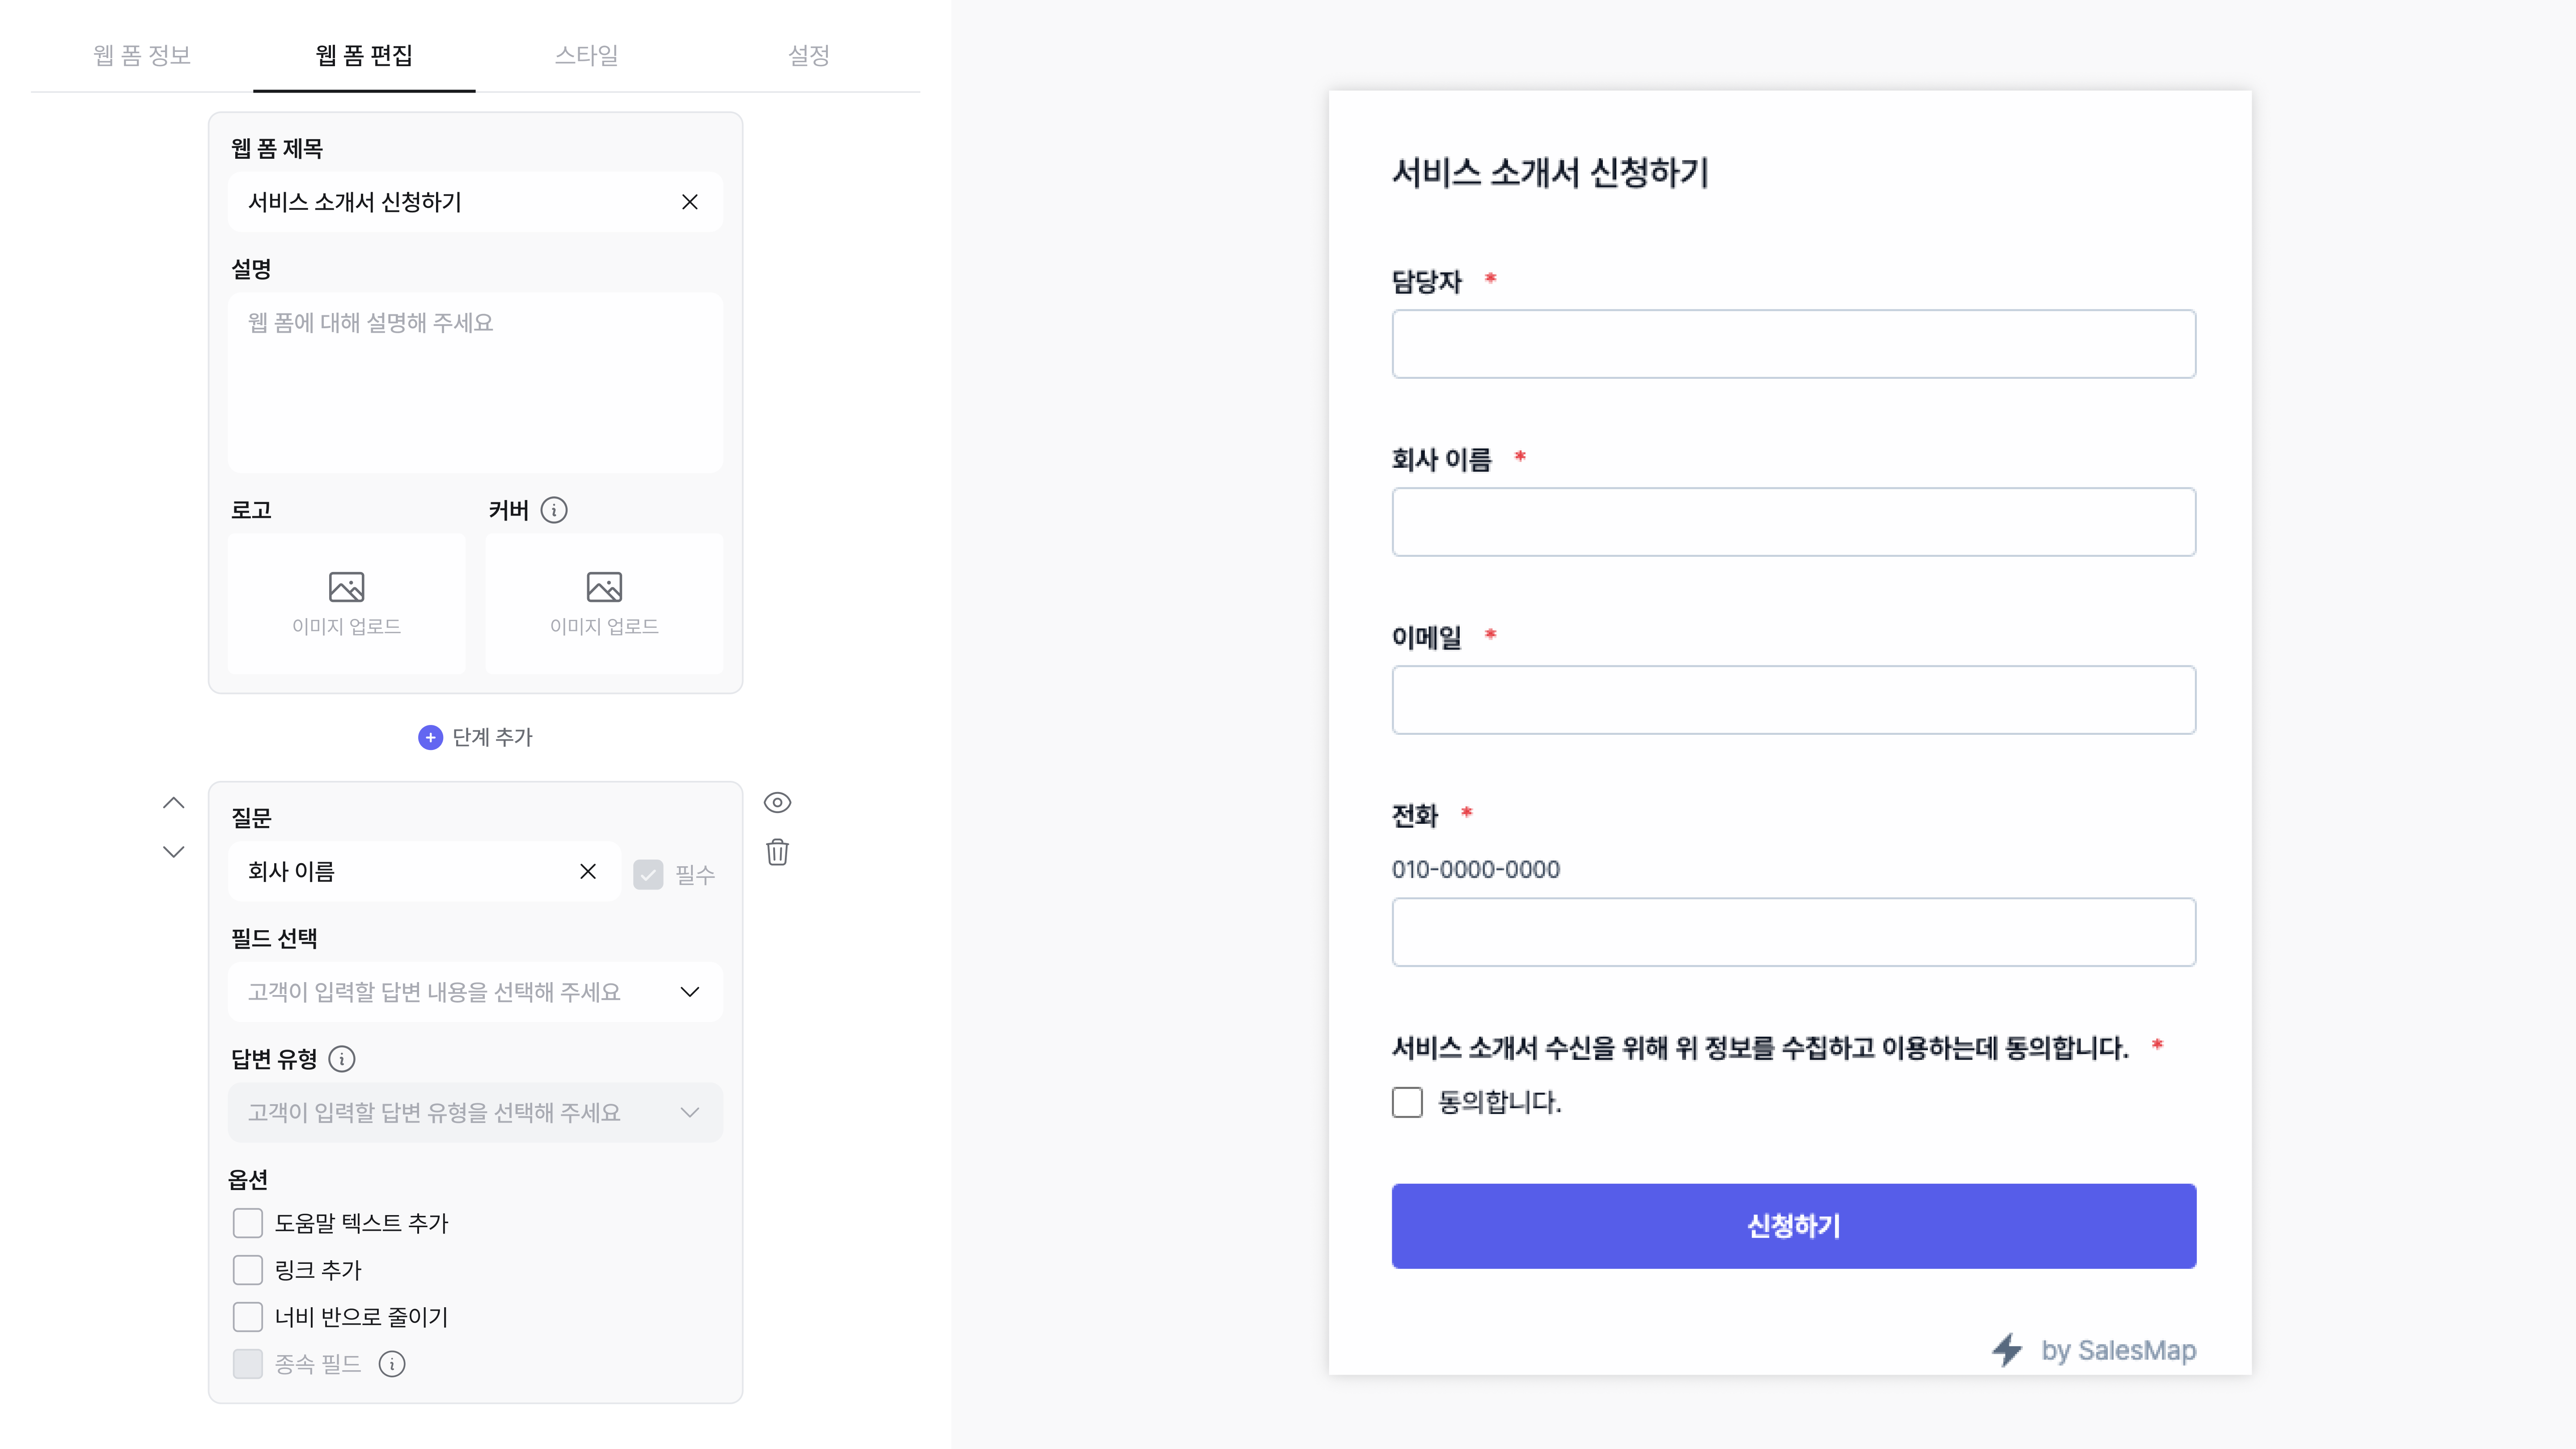Click 단계 추가 to add step

(475, 737)
